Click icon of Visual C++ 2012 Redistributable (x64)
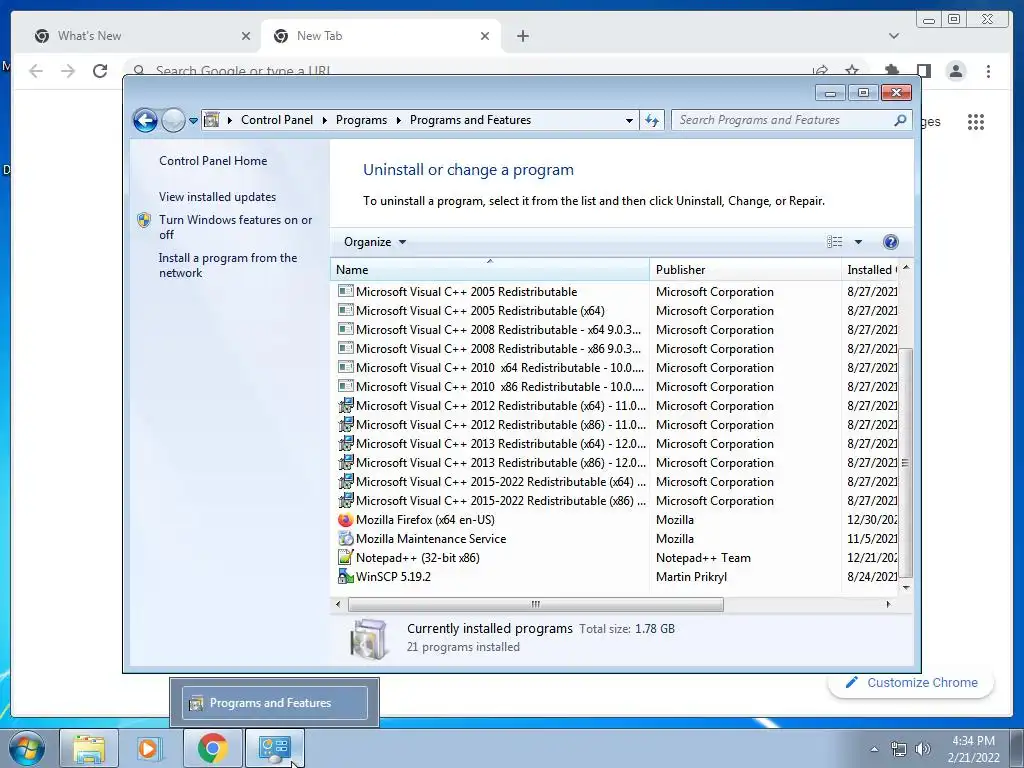1024x768 pixels. coord(345,406)
